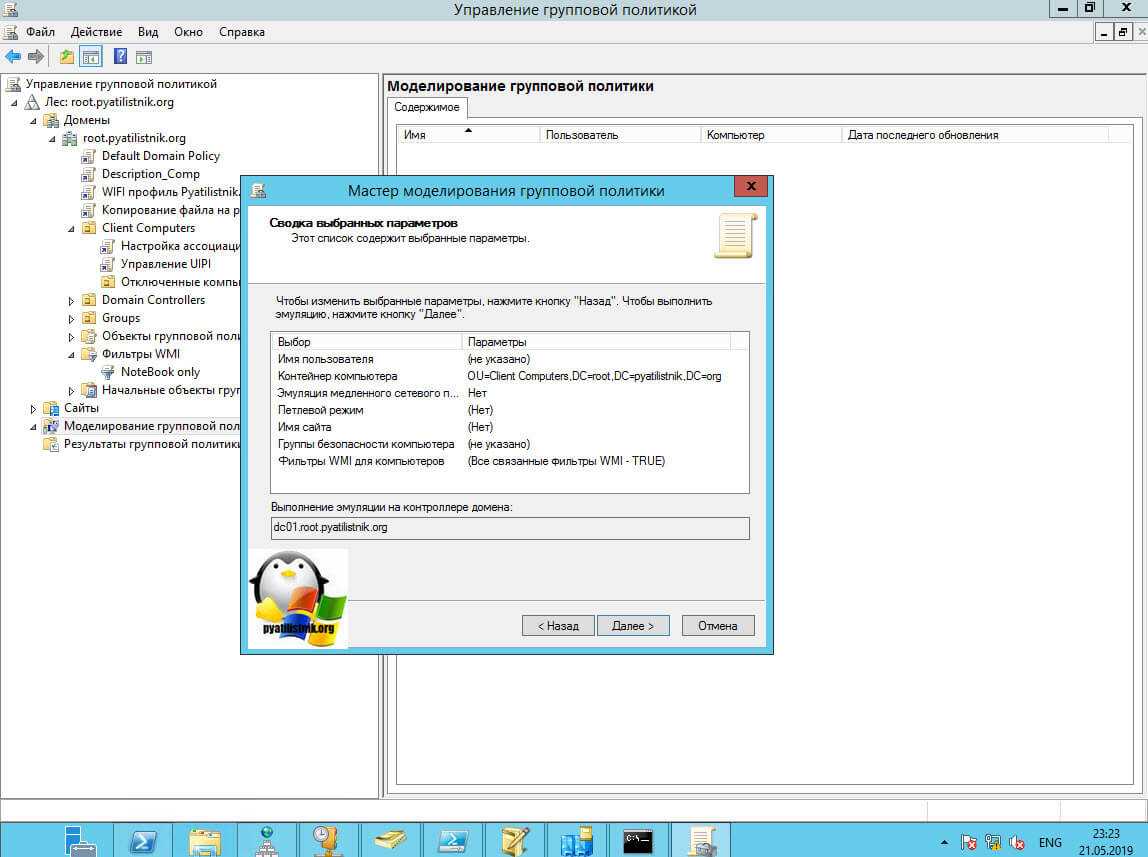1148x857 pixels.
Task: Launch the command prompt from the taskbar
Action: [x=638, y=839]
